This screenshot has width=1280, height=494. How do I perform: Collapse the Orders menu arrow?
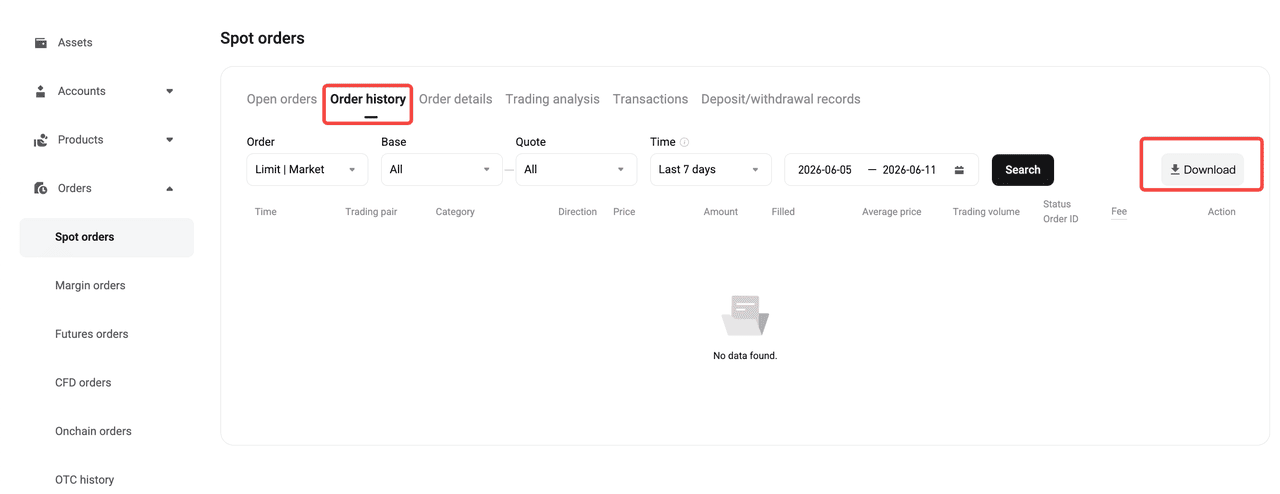pyautogui.click(x=169, y=188)
